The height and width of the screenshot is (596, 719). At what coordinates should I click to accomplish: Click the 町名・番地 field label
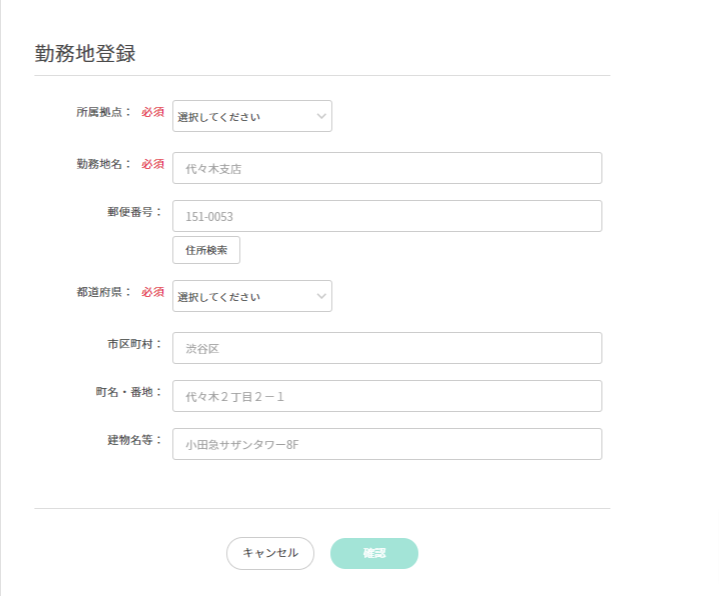coord(122,392)
